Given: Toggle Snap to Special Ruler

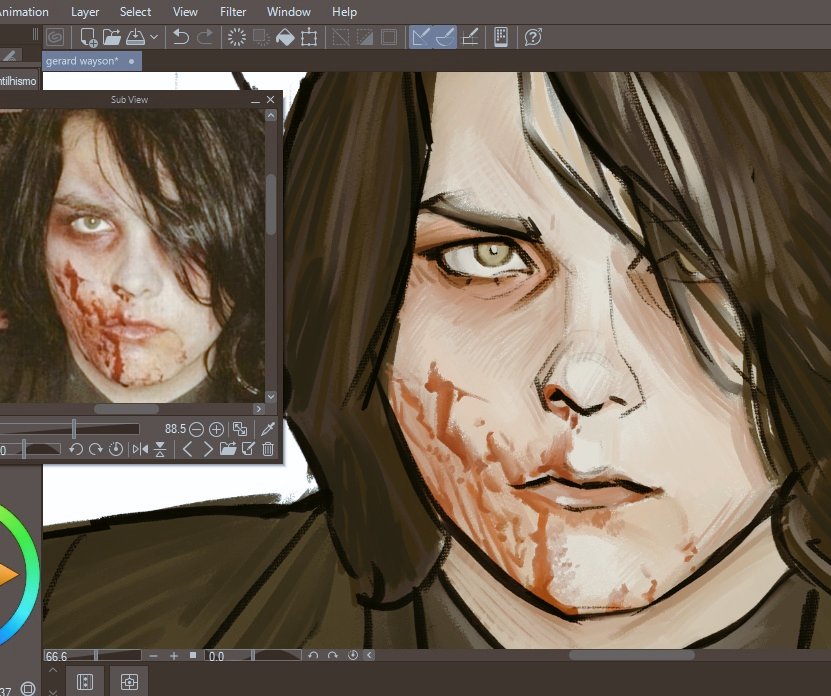Looking at the screenshot, I should pos(445,37).
